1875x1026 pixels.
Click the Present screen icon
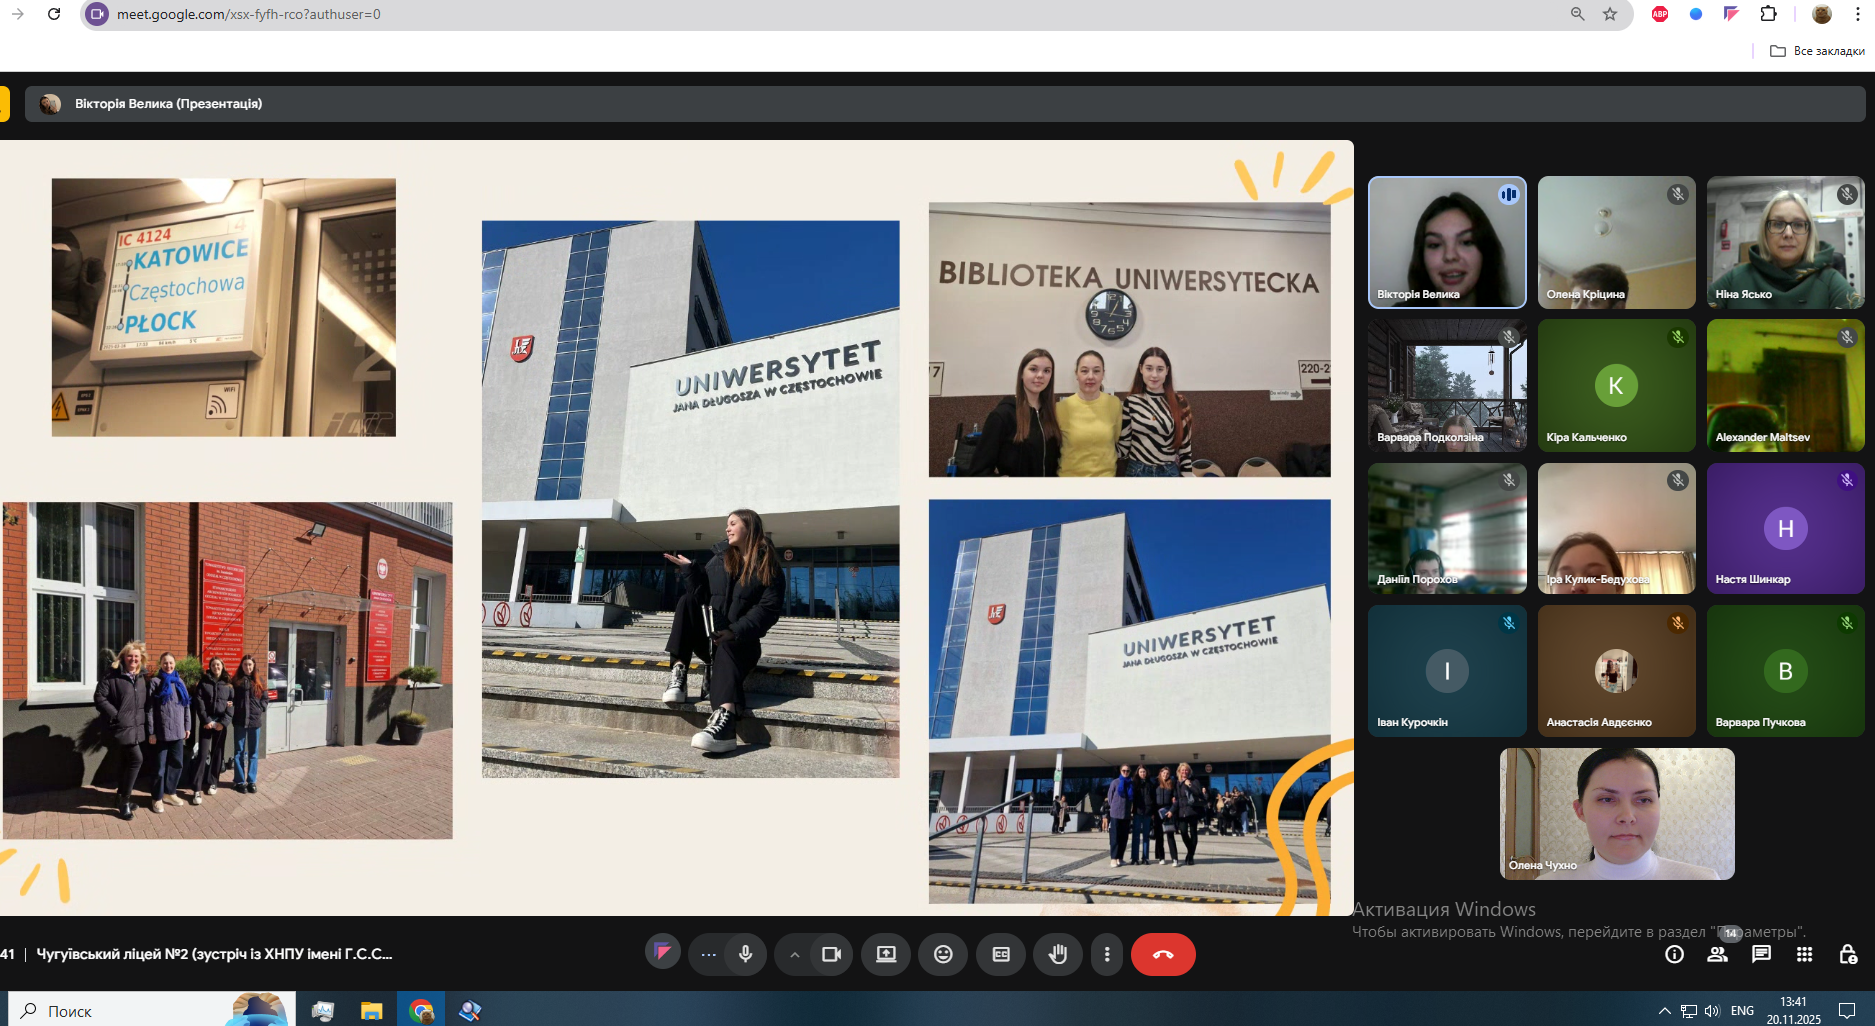(886, 954)
